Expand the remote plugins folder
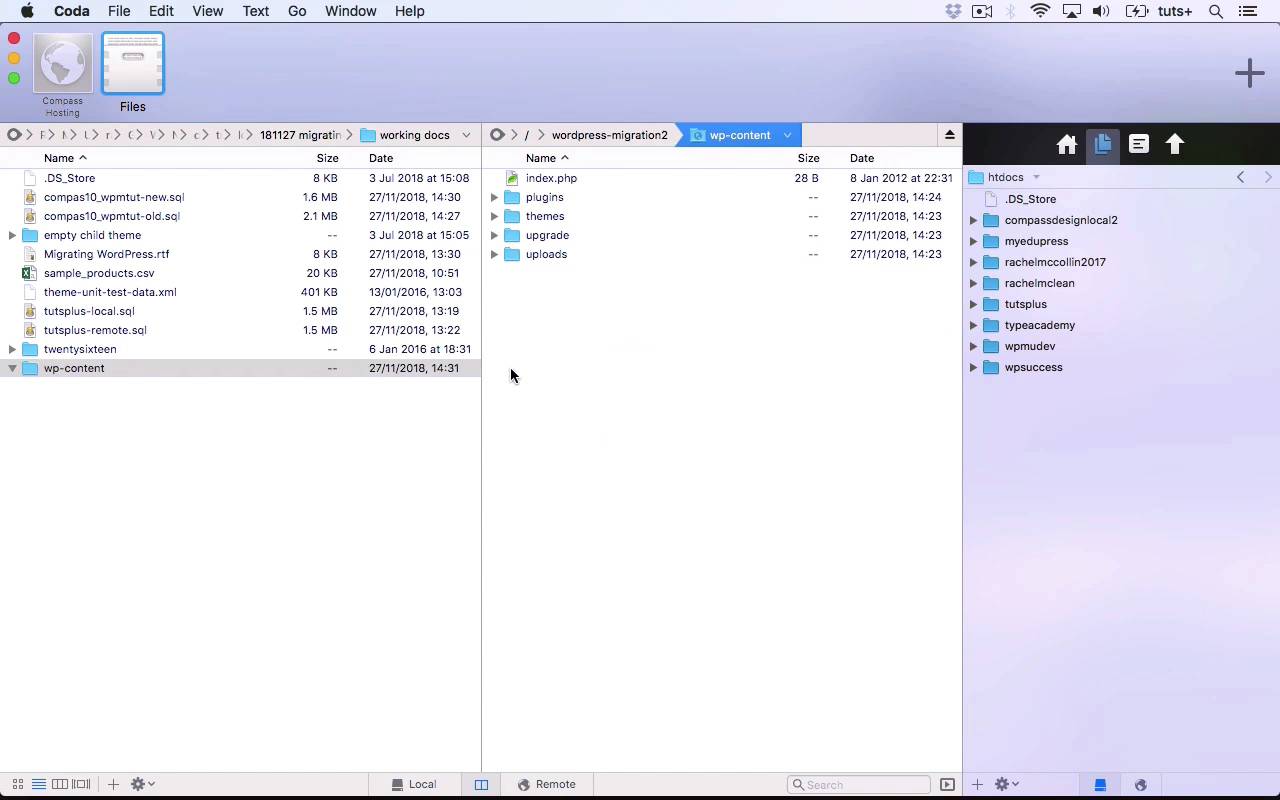The width and height of the screenshot is (1280, 800). click(x=494, y=197)
